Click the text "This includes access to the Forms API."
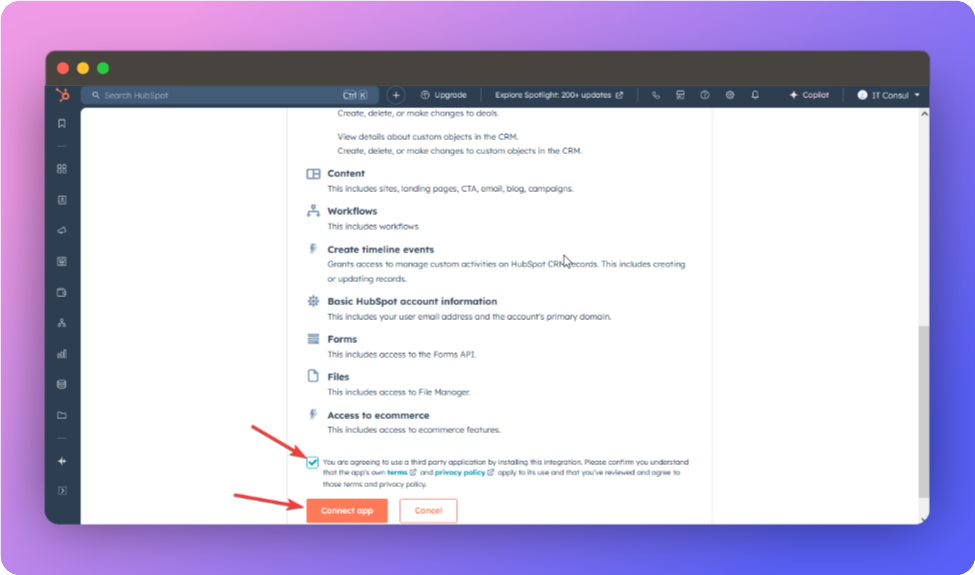This screenshot has width=975, height=575. point(402,355)
